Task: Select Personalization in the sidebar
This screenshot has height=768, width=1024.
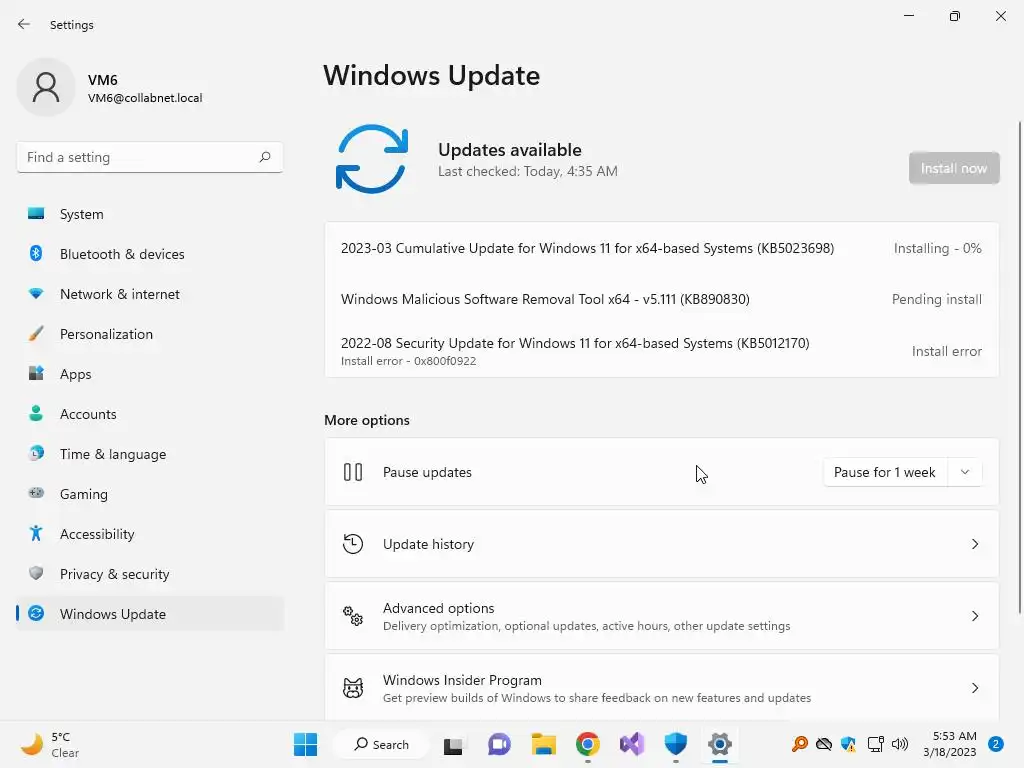Action: pos(150,334)
